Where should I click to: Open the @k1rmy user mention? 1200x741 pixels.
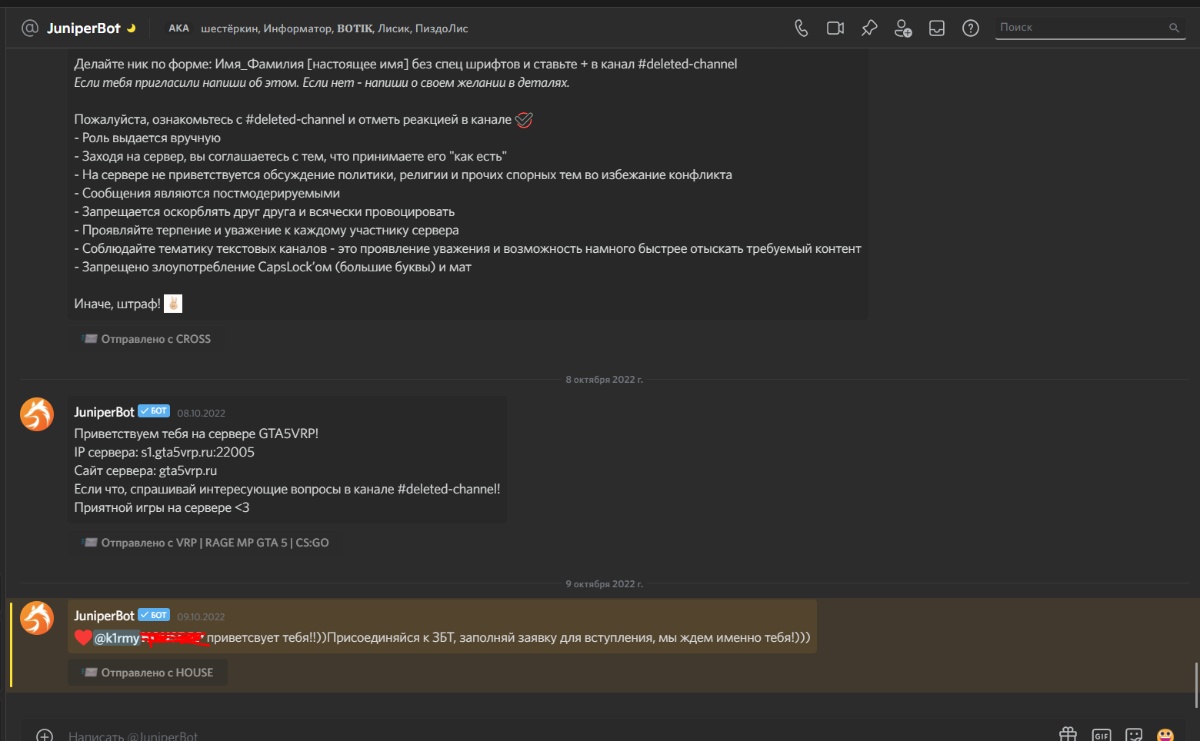(118, 638)
